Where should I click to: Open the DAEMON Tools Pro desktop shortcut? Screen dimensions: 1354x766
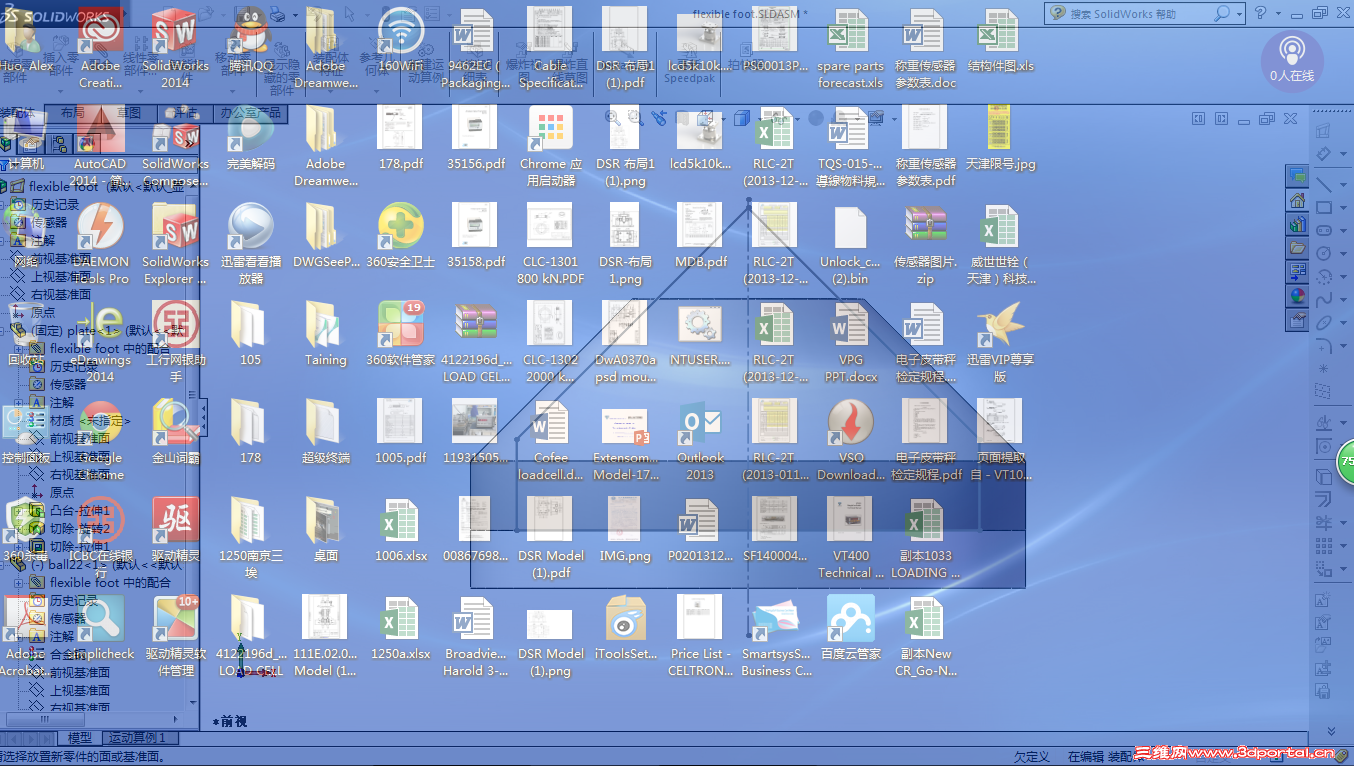(x=100, y=244)
